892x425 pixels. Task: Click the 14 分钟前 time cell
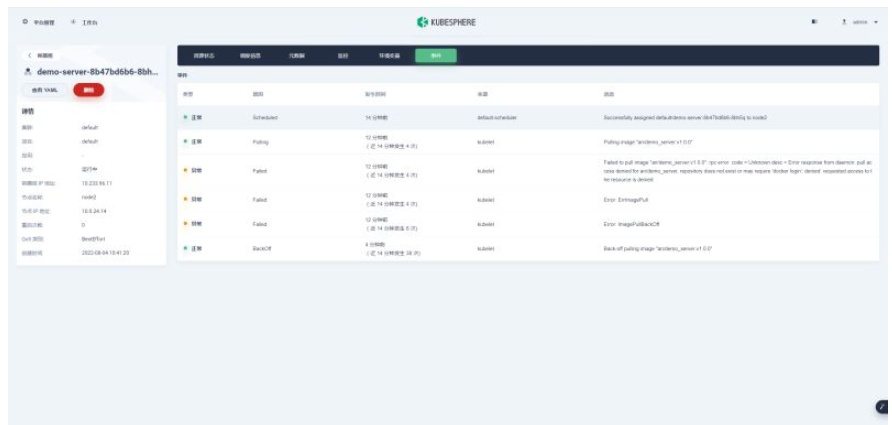coord(376,117)
